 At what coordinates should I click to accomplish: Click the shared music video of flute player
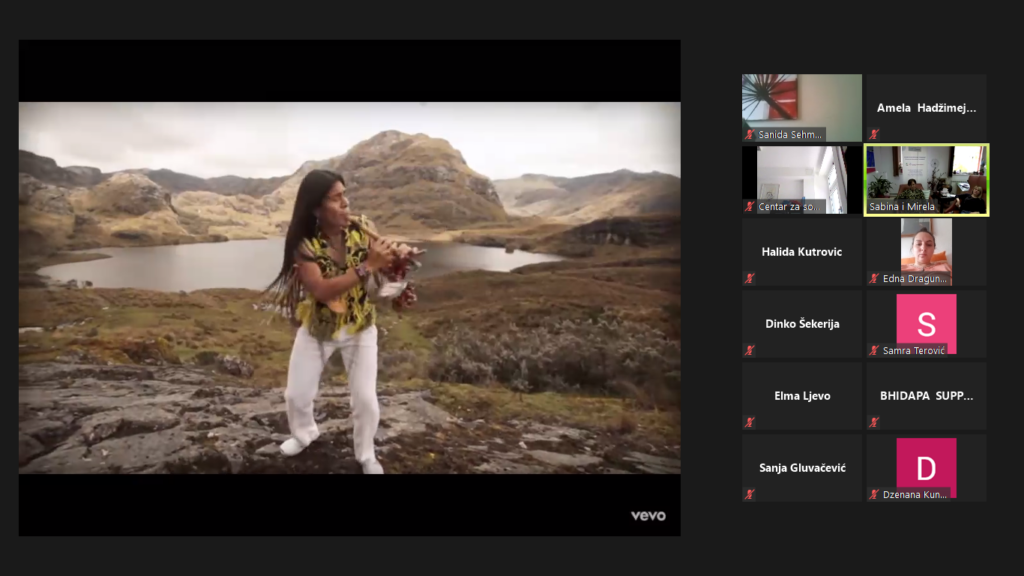tap(349, 288)
